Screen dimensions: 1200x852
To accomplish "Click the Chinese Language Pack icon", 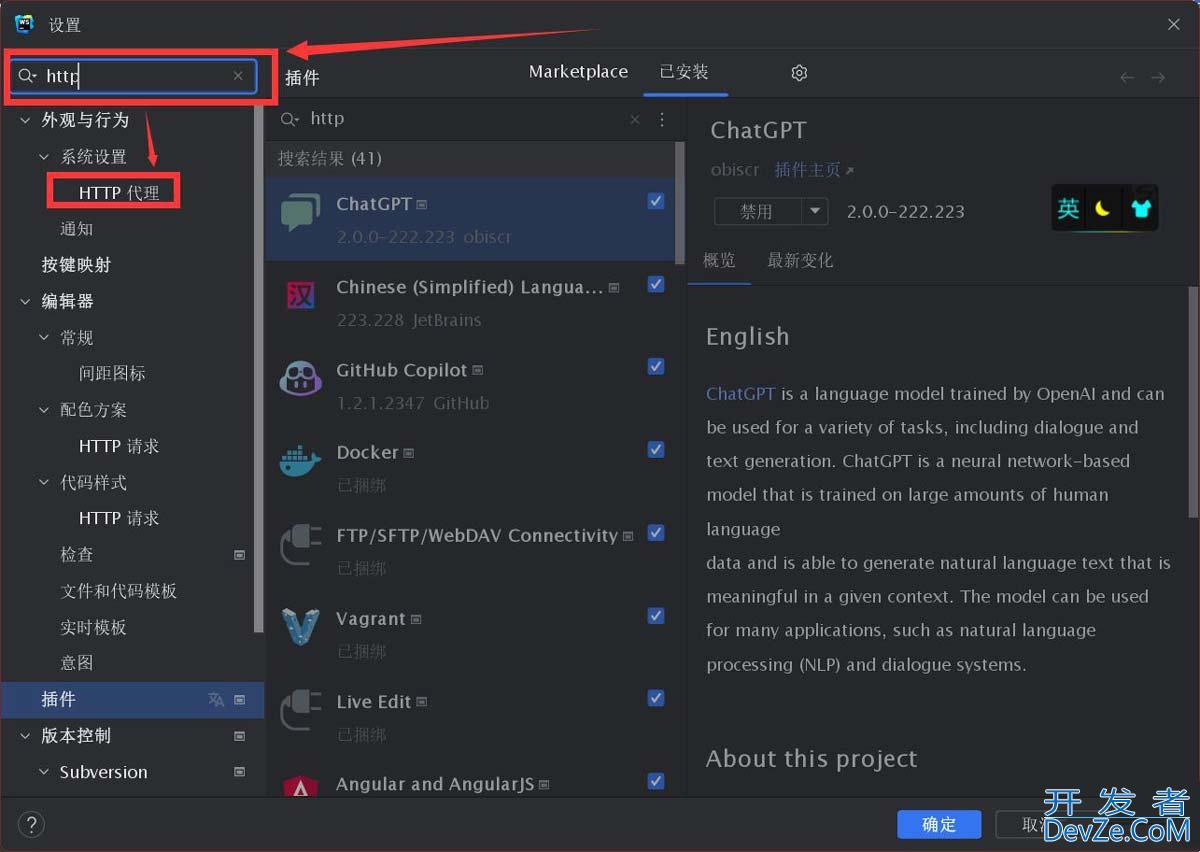I will [300, 296].
